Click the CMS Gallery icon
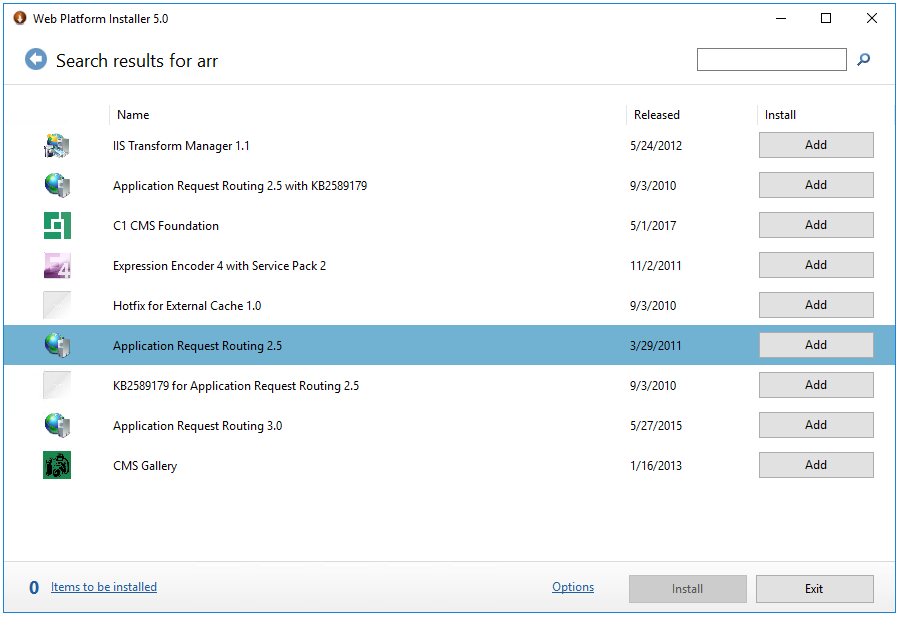901x617 pixels. (57, 465)
